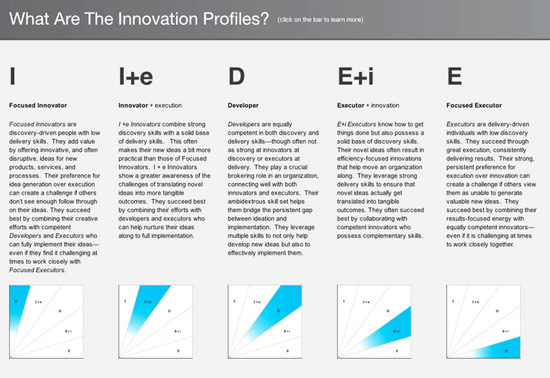The image size is (550, 378).
Task: Click the 'click on the bar to learn more' hint
Action: tap(320, 20)
